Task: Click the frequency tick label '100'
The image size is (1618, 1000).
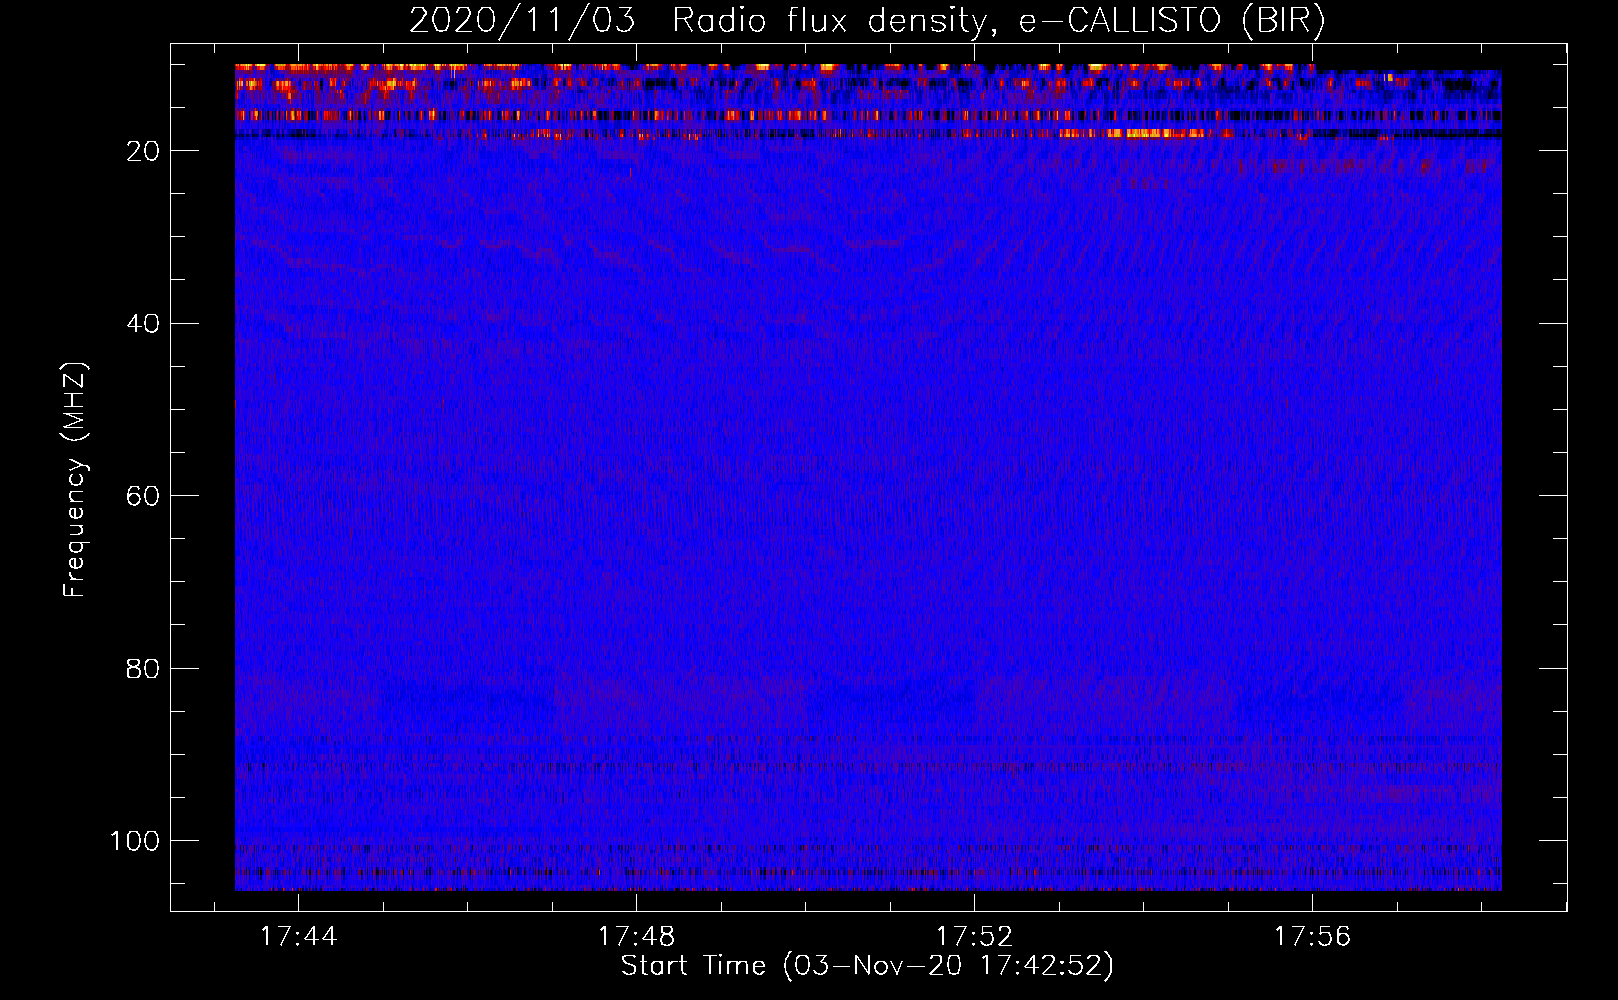Action: tap(135, 841)
